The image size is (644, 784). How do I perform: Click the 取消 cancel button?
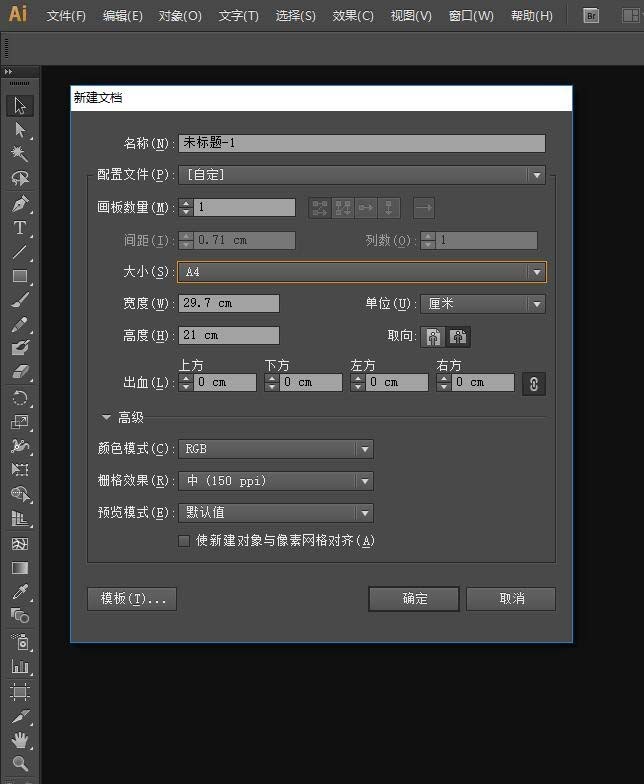[511, 599]
